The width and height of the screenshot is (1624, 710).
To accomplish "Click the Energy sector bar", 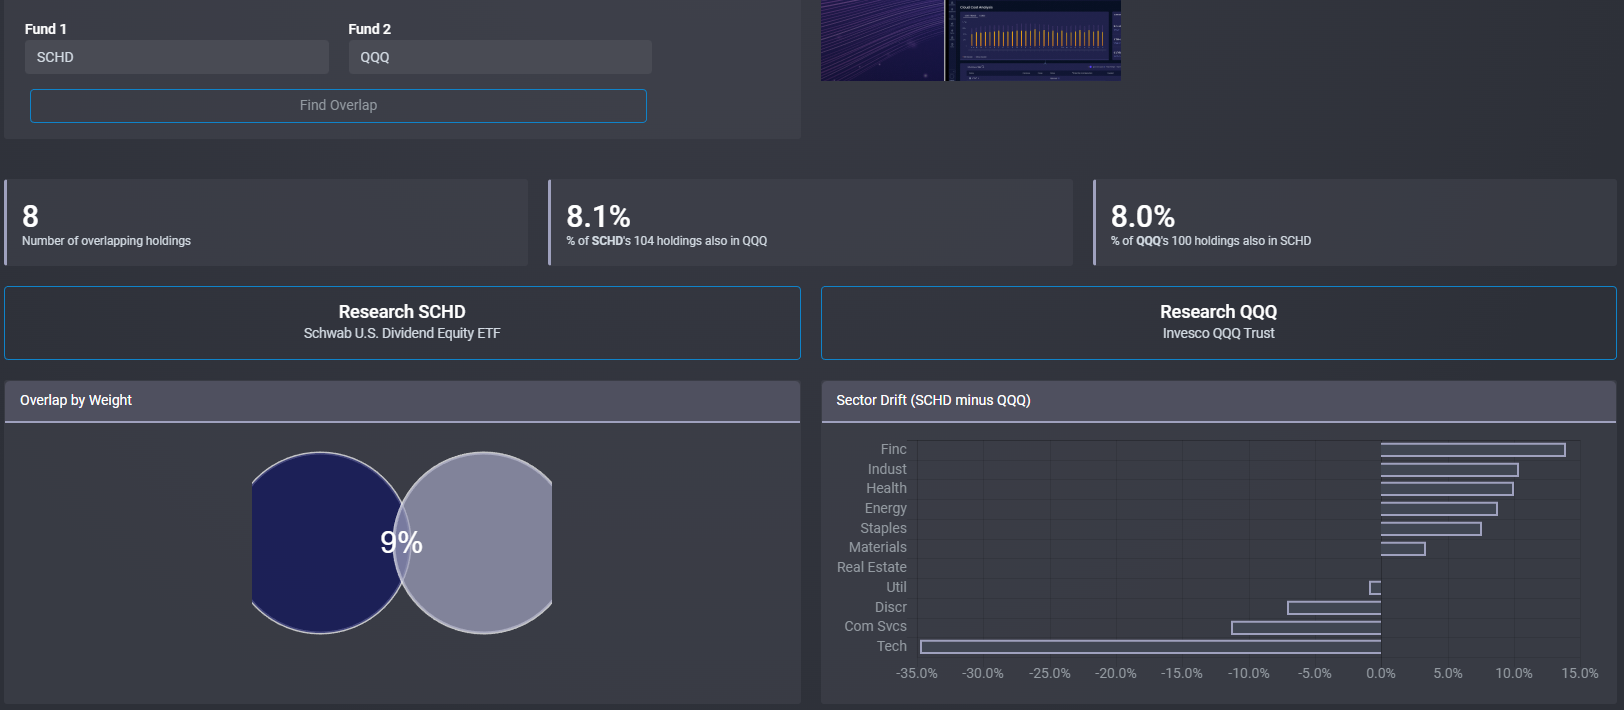I will click(x=1439, y=509).
